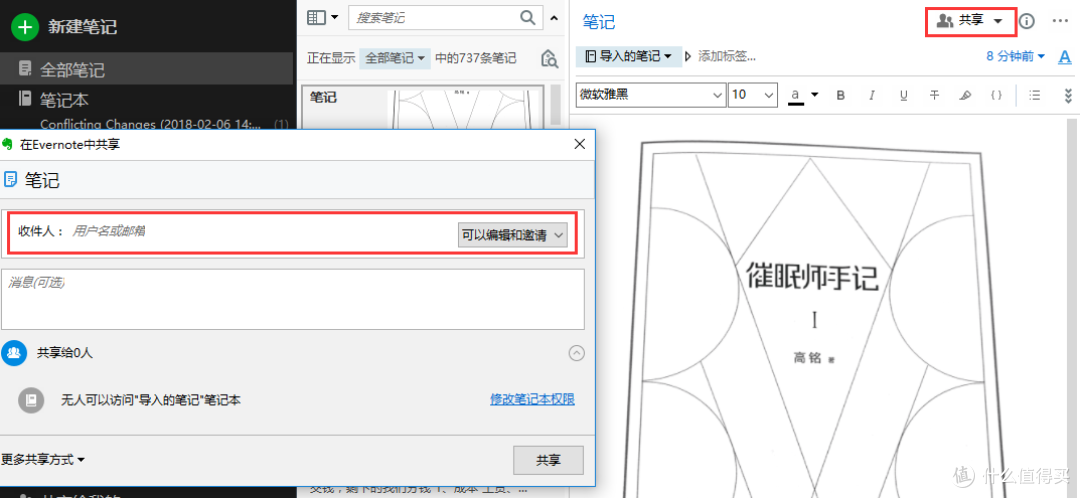Viewport: 1080px width, 498px height.
Task: Click the green new note plus icon
Action: pyautogui.click(x=25, y=27)
